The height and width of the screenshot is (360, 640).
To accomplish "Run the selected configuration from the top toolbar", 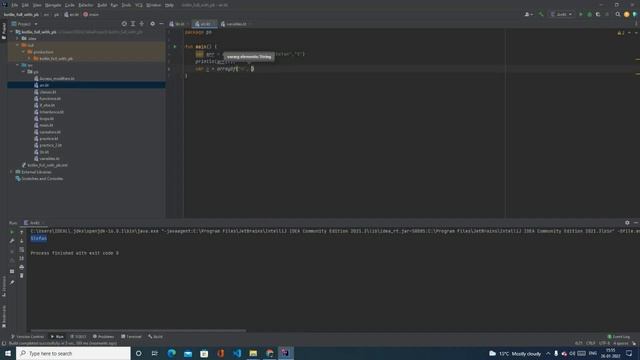I will pyautogui.click(x=581, y=14).
